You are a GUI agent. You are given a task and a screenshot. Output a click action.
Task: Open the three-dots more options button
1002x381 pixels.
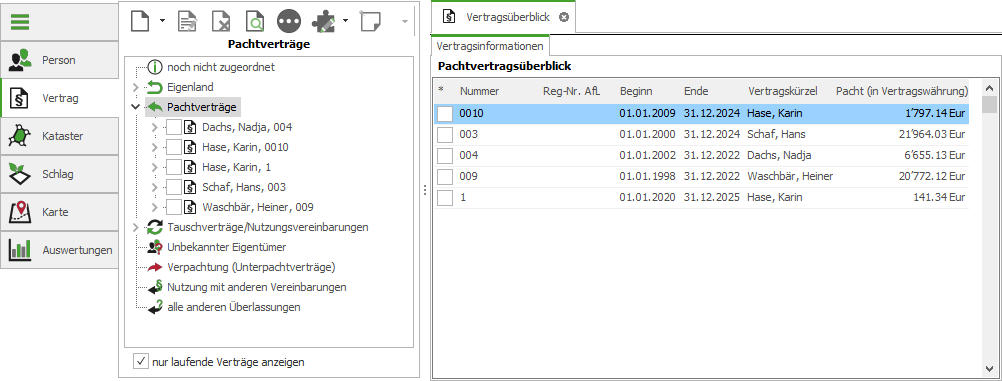(289, 21)
